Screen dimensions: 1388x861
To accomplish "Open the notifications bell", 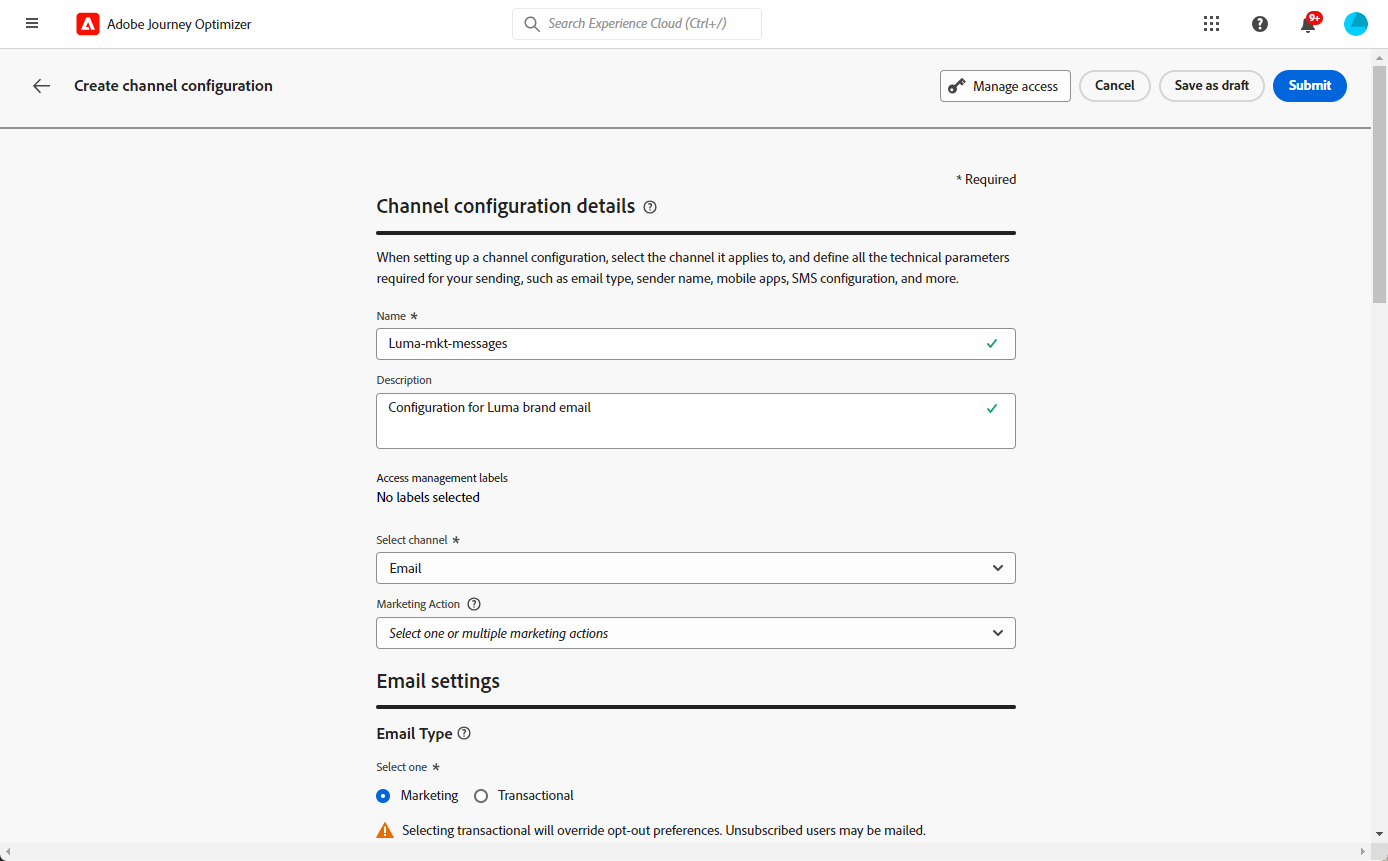I will 1308,25.
